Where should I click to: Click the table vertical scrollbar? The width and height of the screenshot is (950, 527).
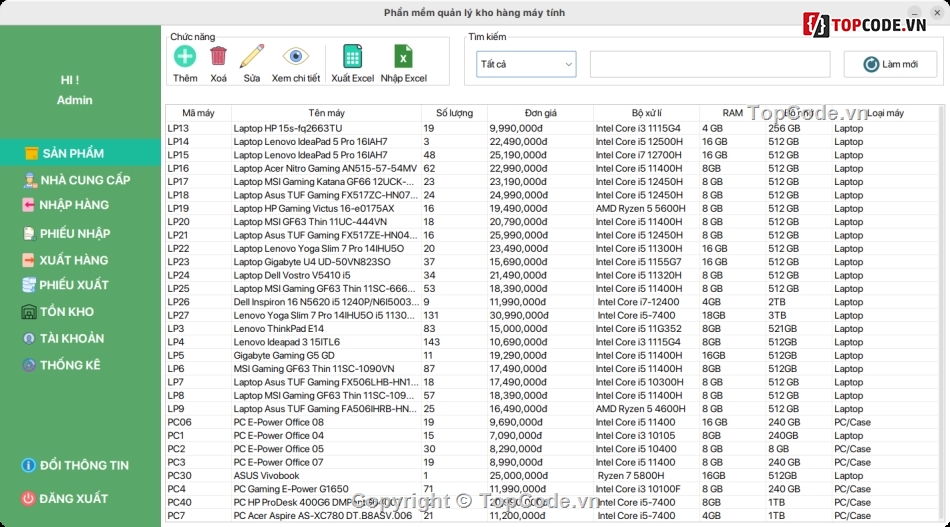(x=942, y=314)
